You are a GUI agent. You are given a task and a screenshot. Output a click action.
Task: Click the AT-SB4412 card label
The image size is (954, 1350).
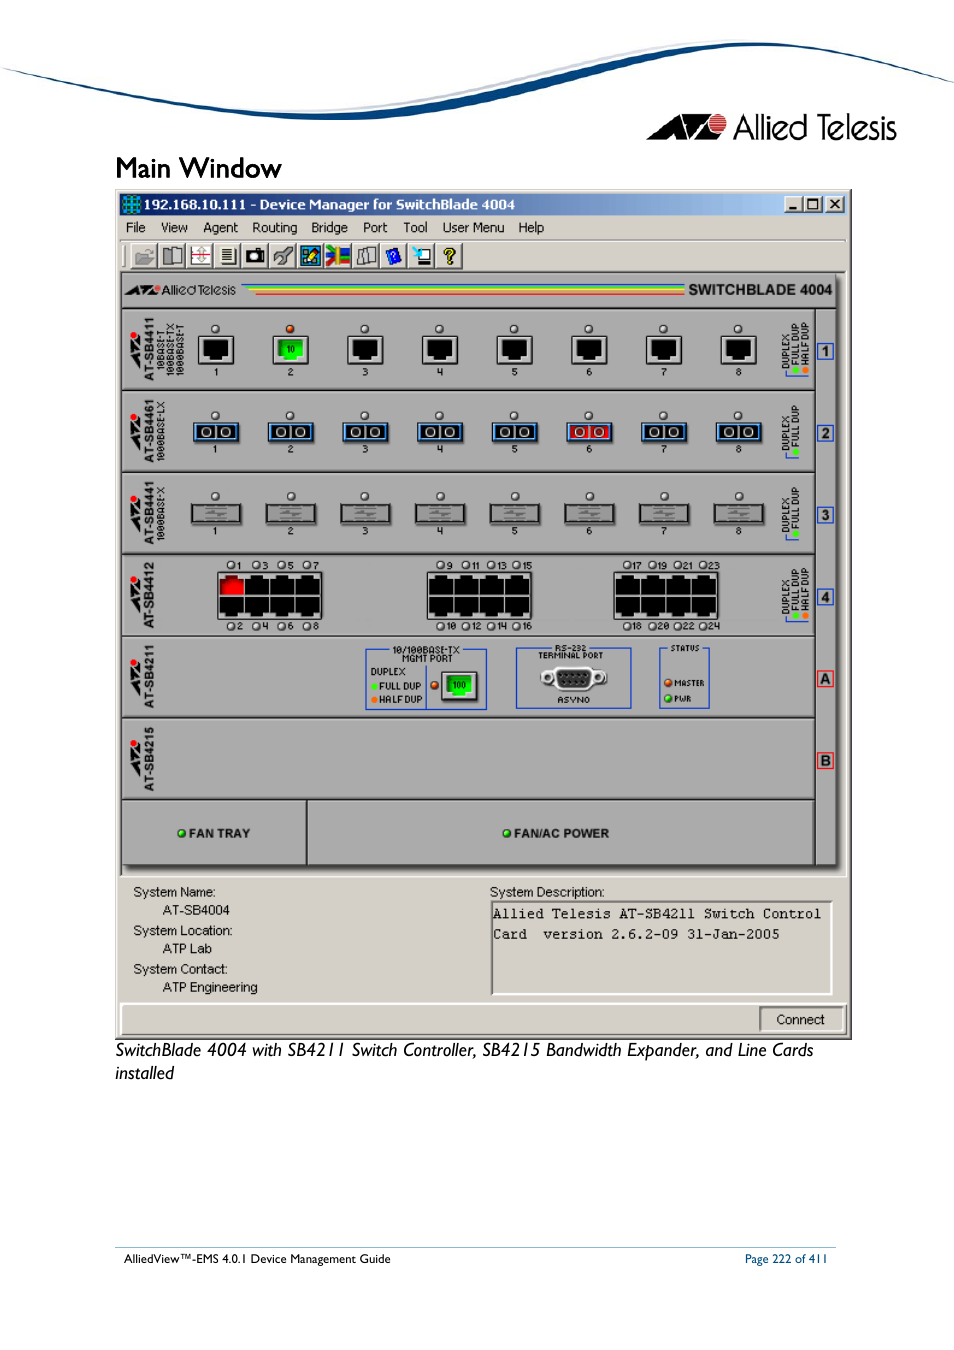pos(149,595)
